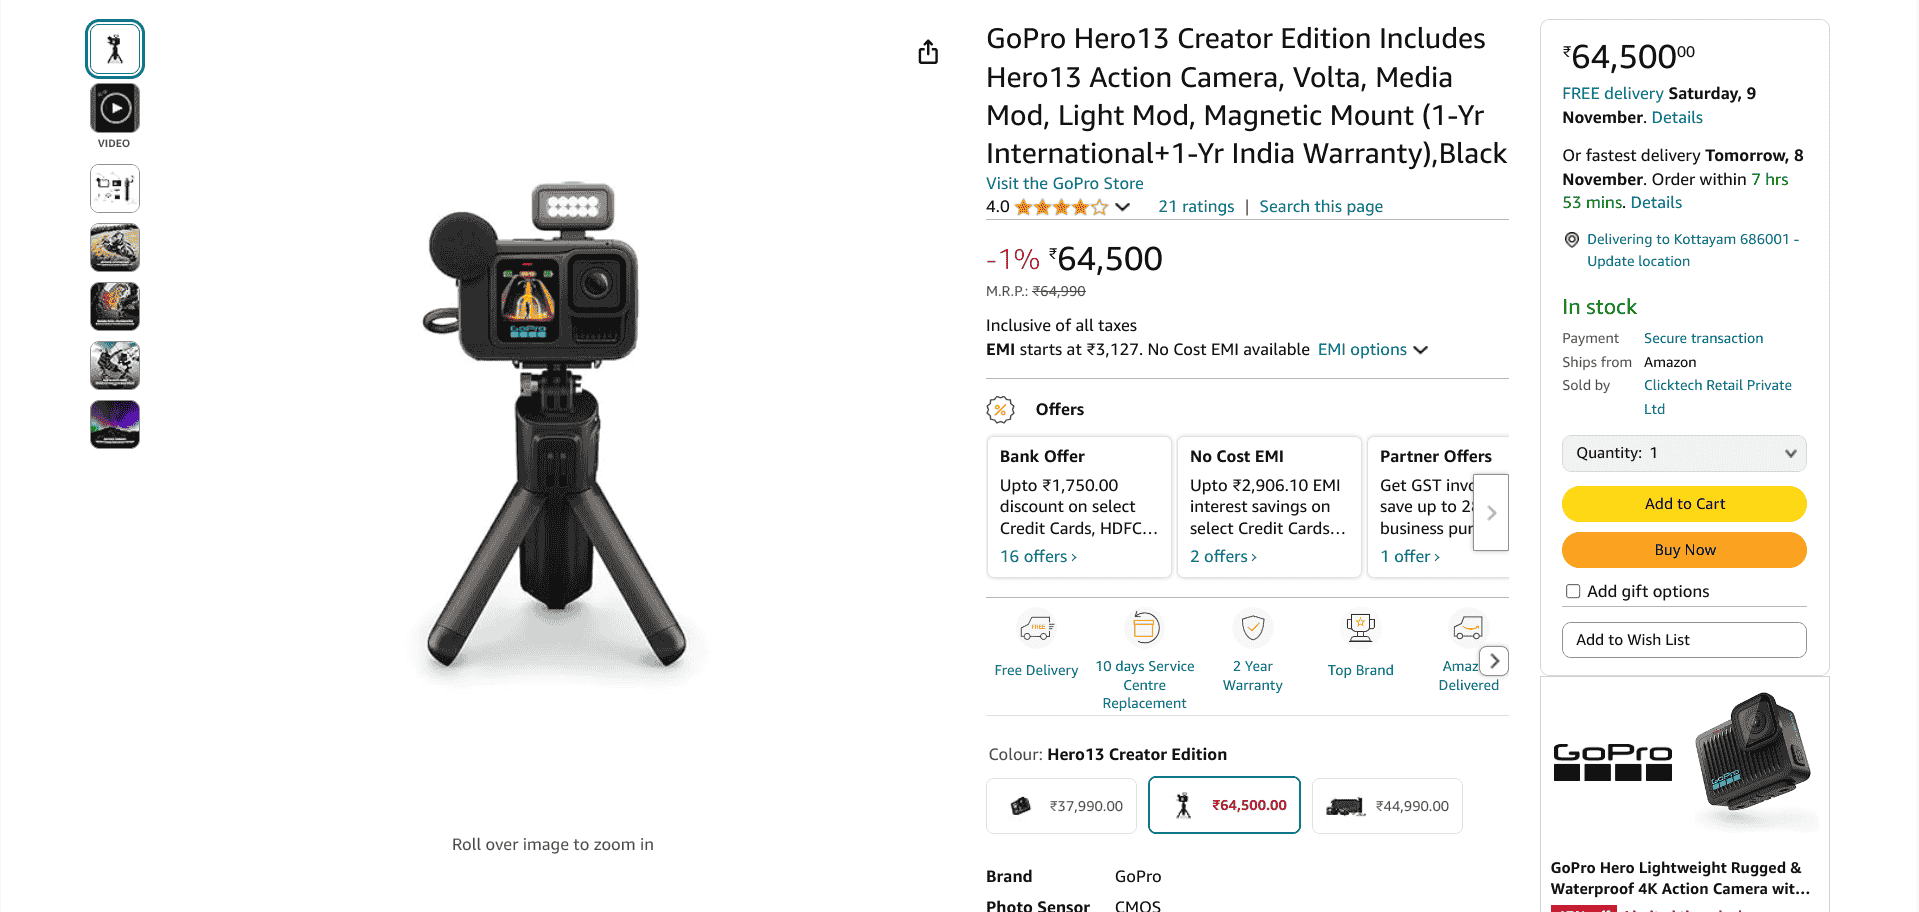Select the ₹44,990.00 colour variant
This screenshot has height=912, width=1919.
pyautogui.click(x=1387, y=806)
